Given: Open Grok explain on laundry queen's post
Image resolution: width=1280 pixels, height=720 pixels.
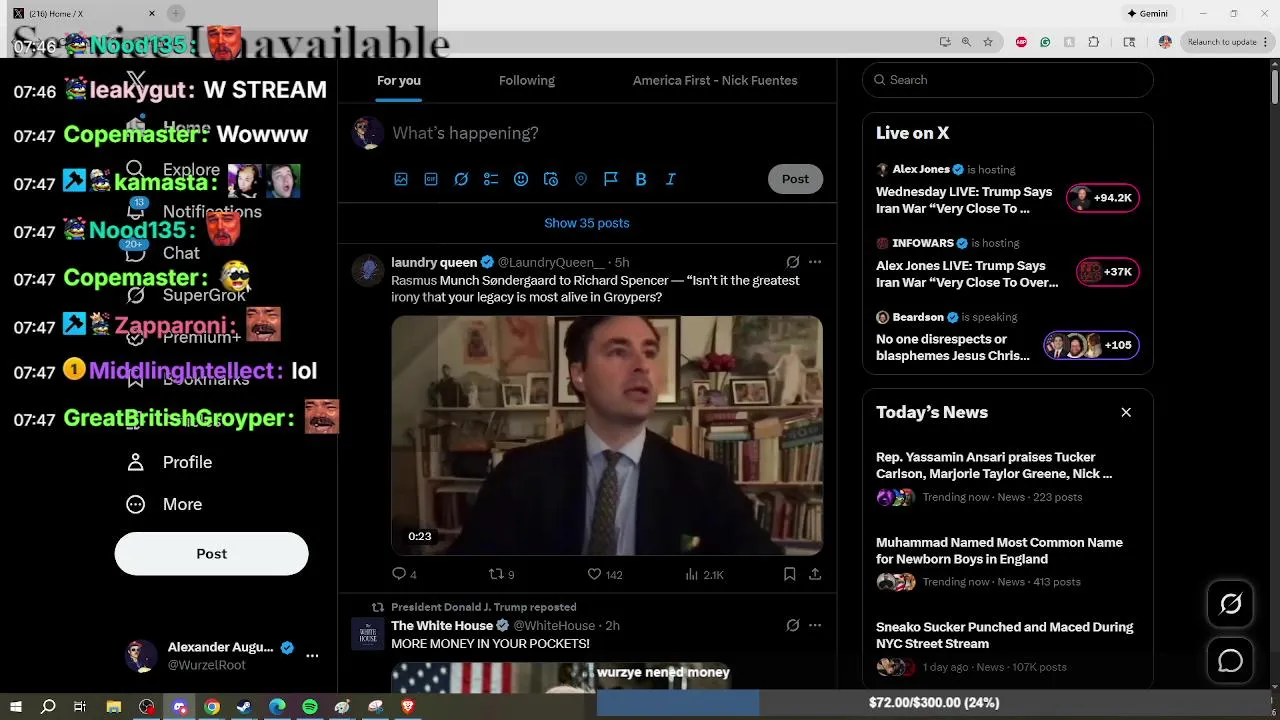Looking at the screenshot, I should pyautogui.click(x=793, y=262).
